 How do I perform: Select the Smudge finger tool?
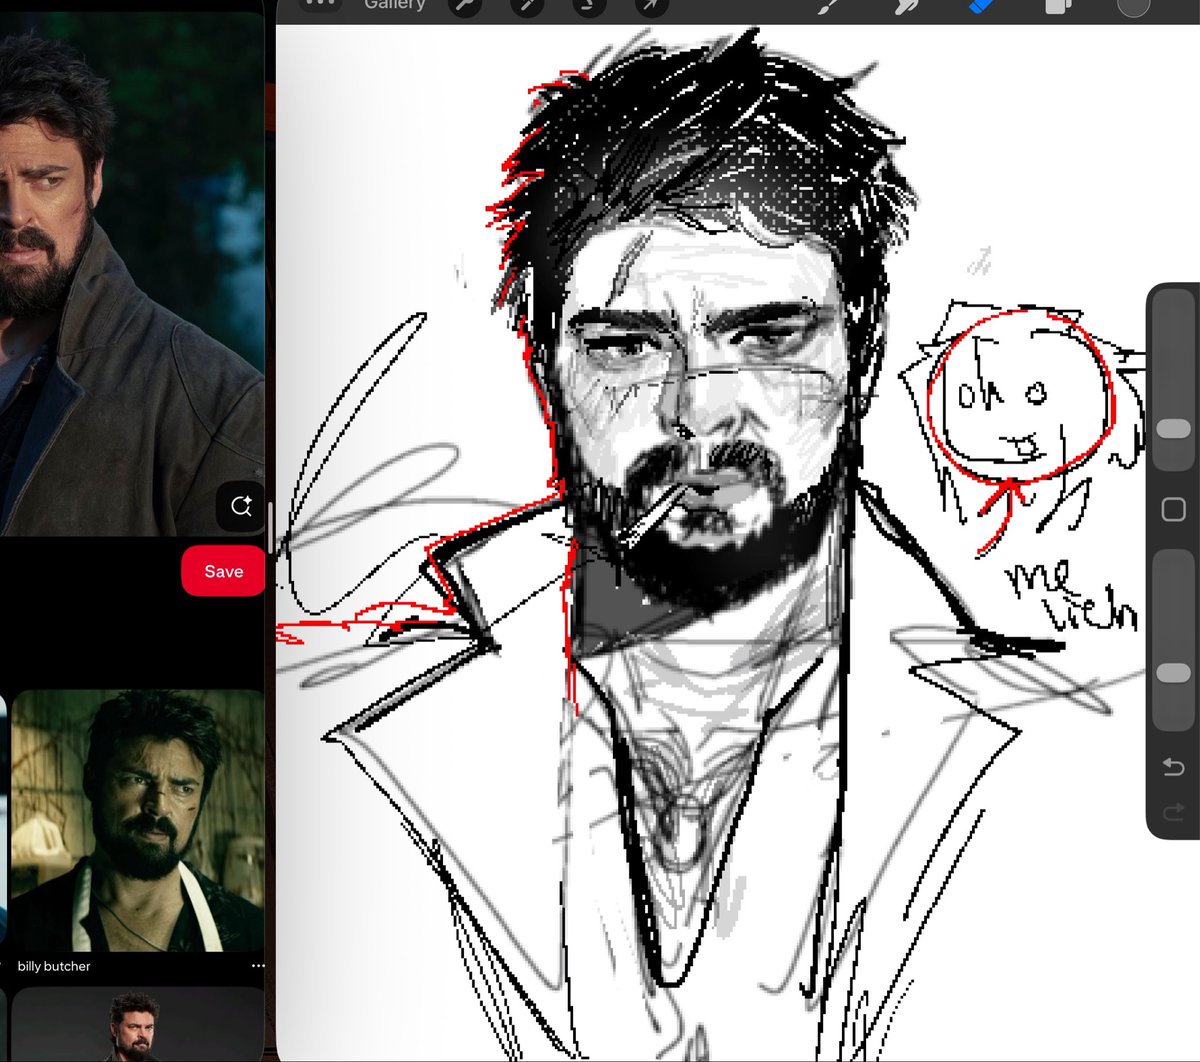(x=906, y=5)
